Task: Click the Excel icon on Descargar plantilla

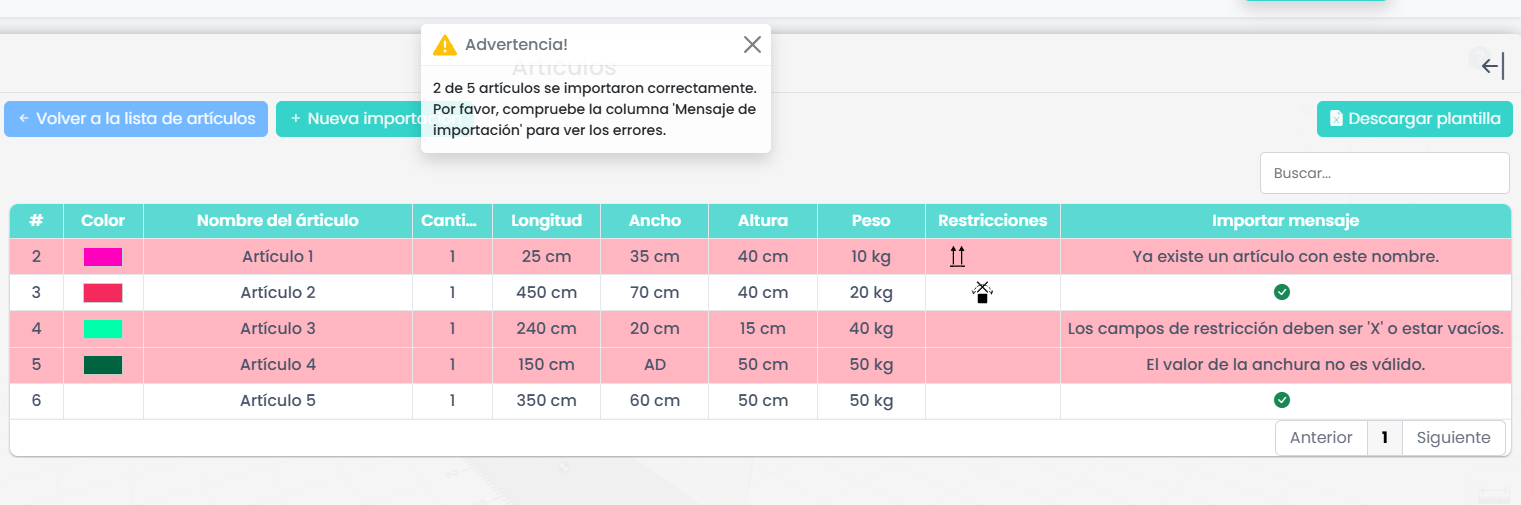Action: coord(1335,119)
